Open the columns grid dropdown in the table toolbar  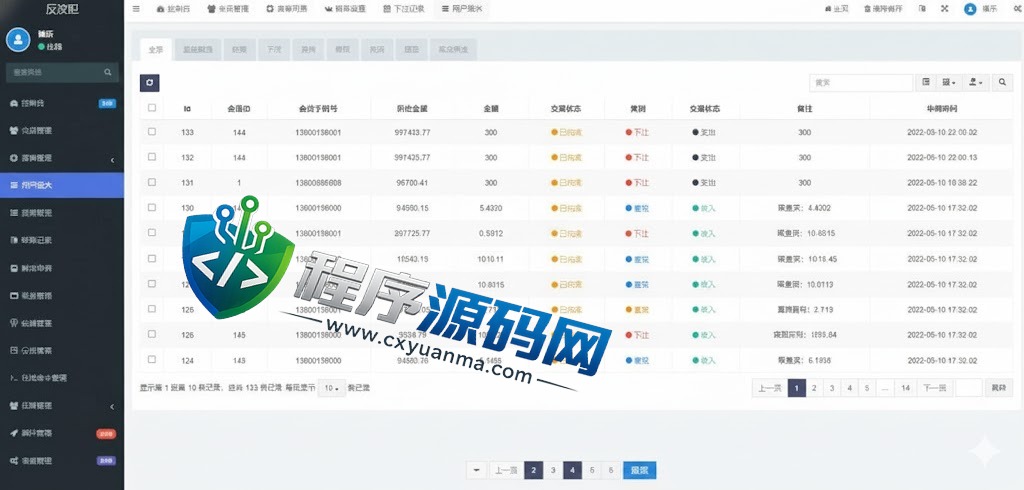pyautogui.click(x=949, y=82)
